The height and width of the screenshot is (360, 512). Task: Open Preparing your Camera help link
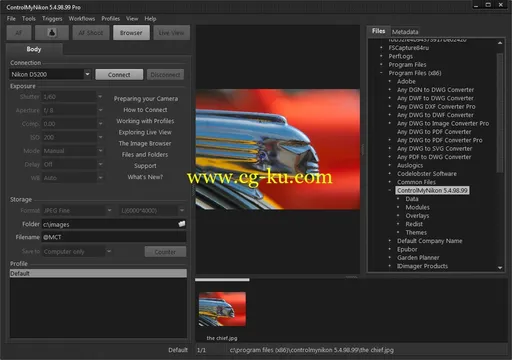(146, 99)
